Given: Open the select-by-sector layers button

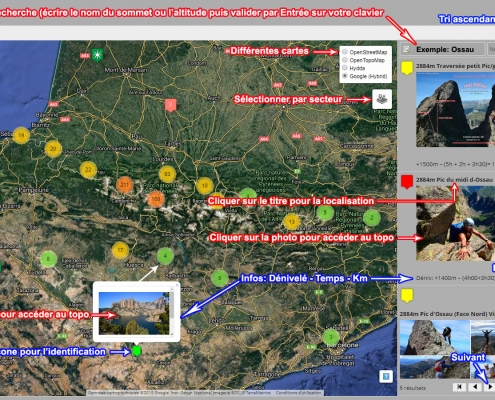Looking at the screenshot, I should [x=382, y=99].
